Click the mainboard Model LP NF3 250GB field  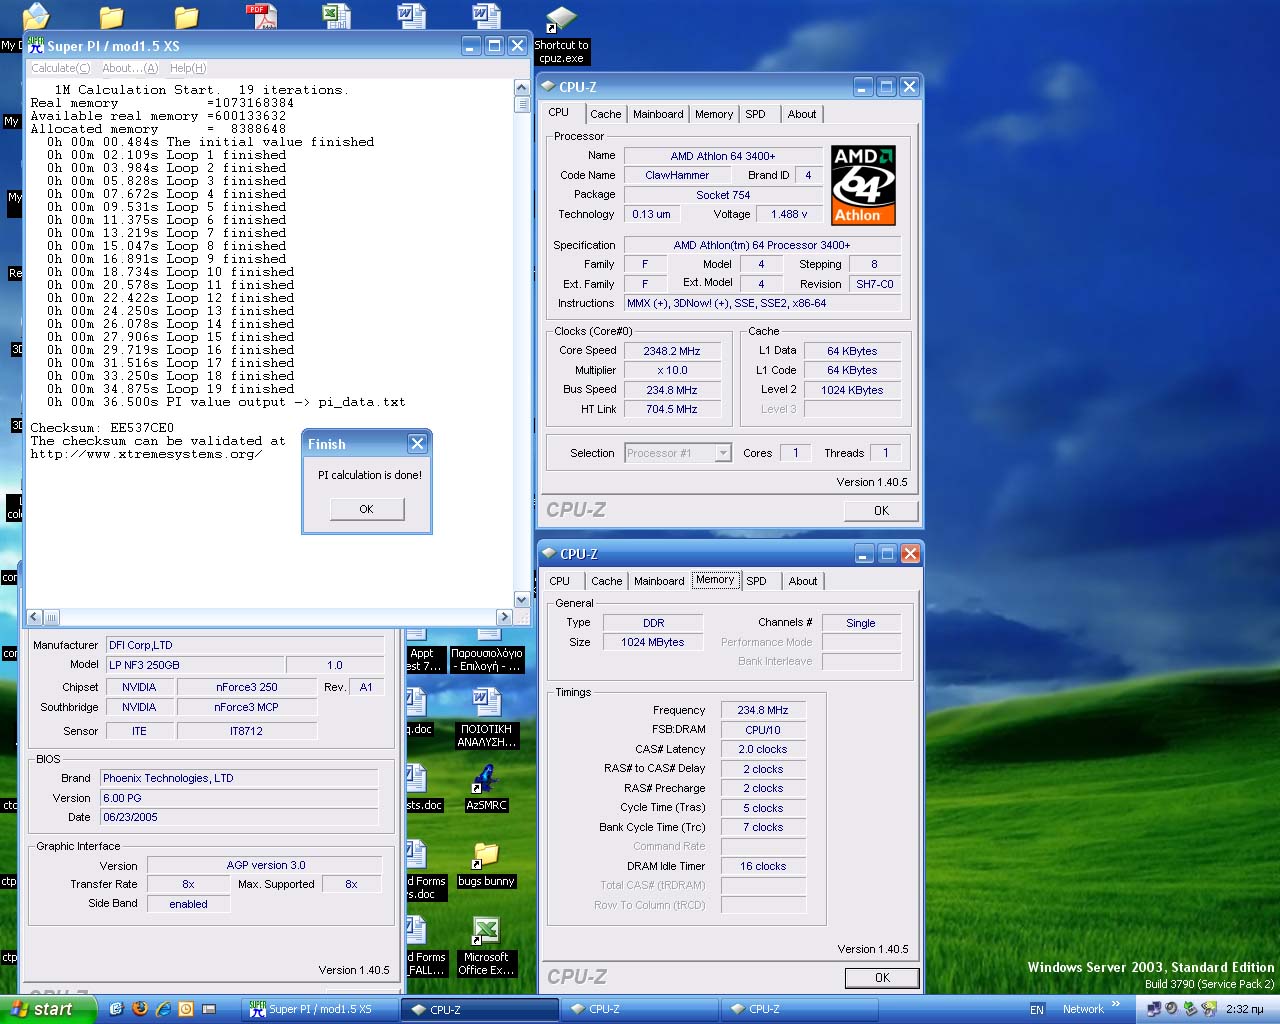click(194, 665)
